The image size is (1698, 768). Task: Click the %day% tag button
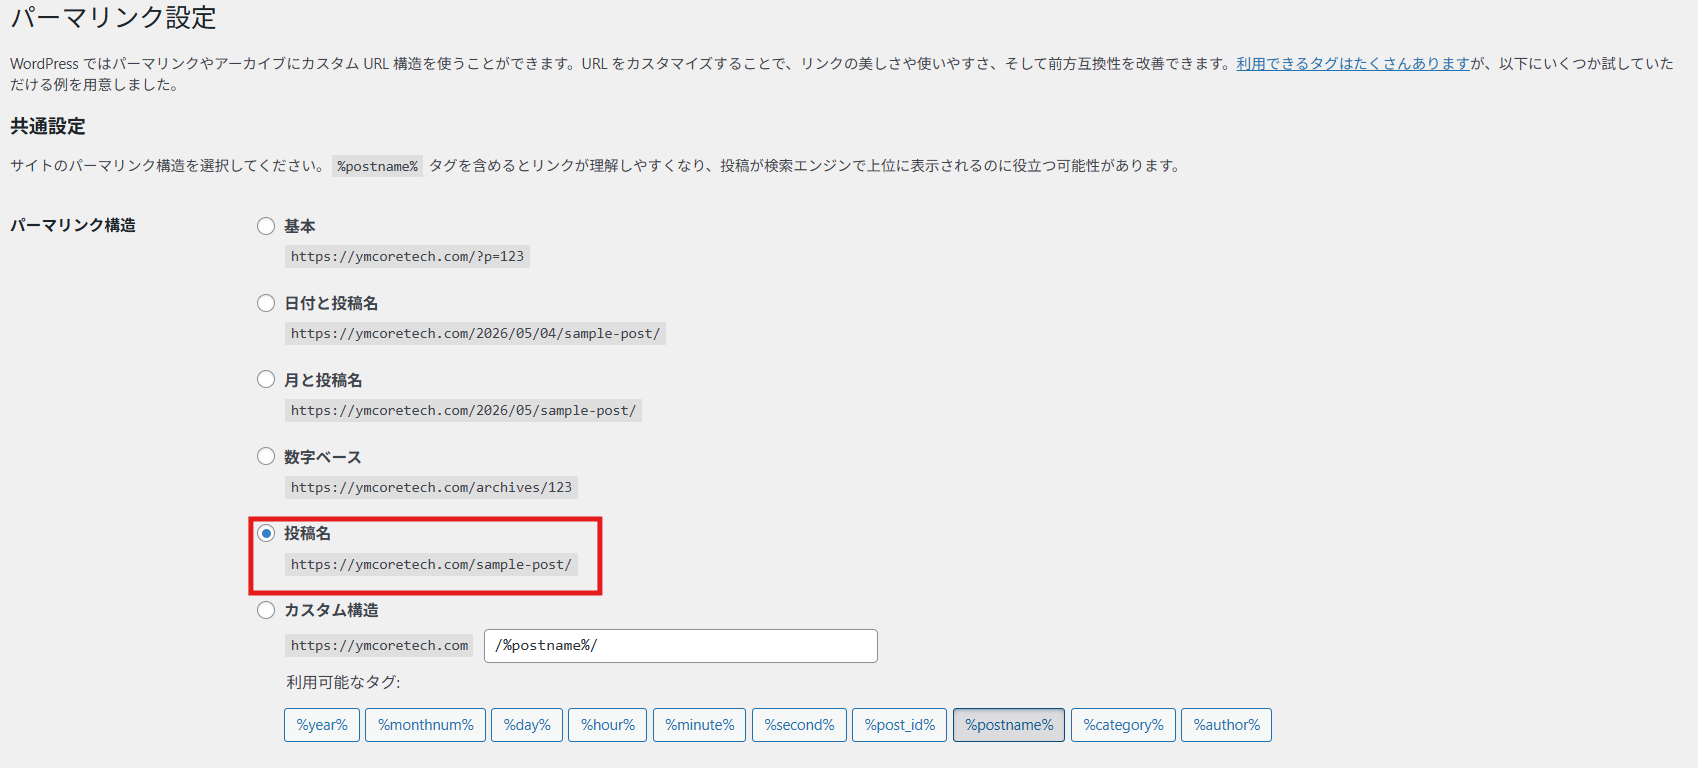coord(527,725)
